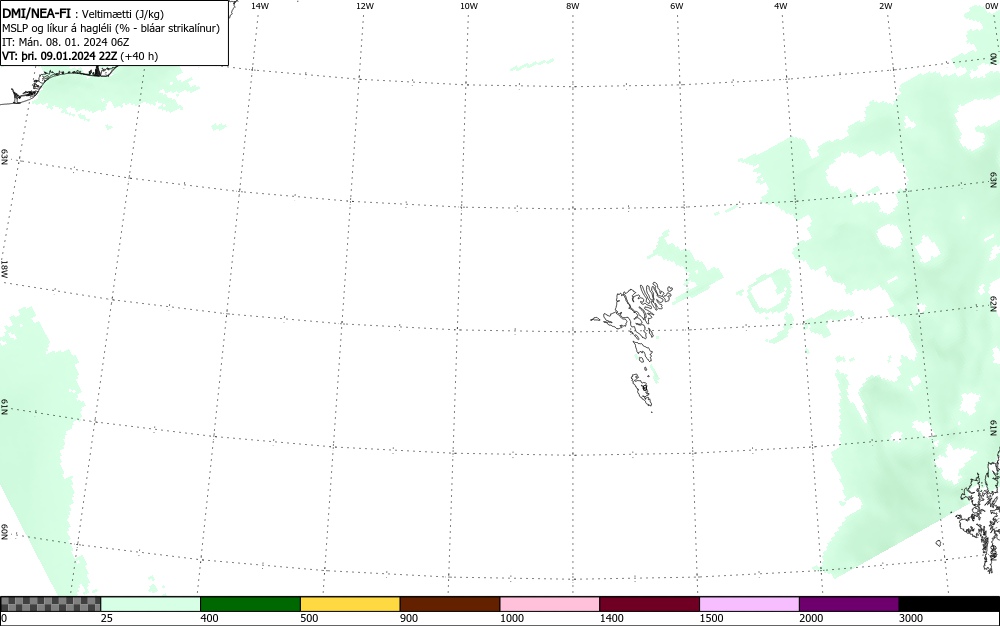Viewport: 1000px width, 626px height.
Task: Click the purple legend swatch
Action: tap(849, 604)
